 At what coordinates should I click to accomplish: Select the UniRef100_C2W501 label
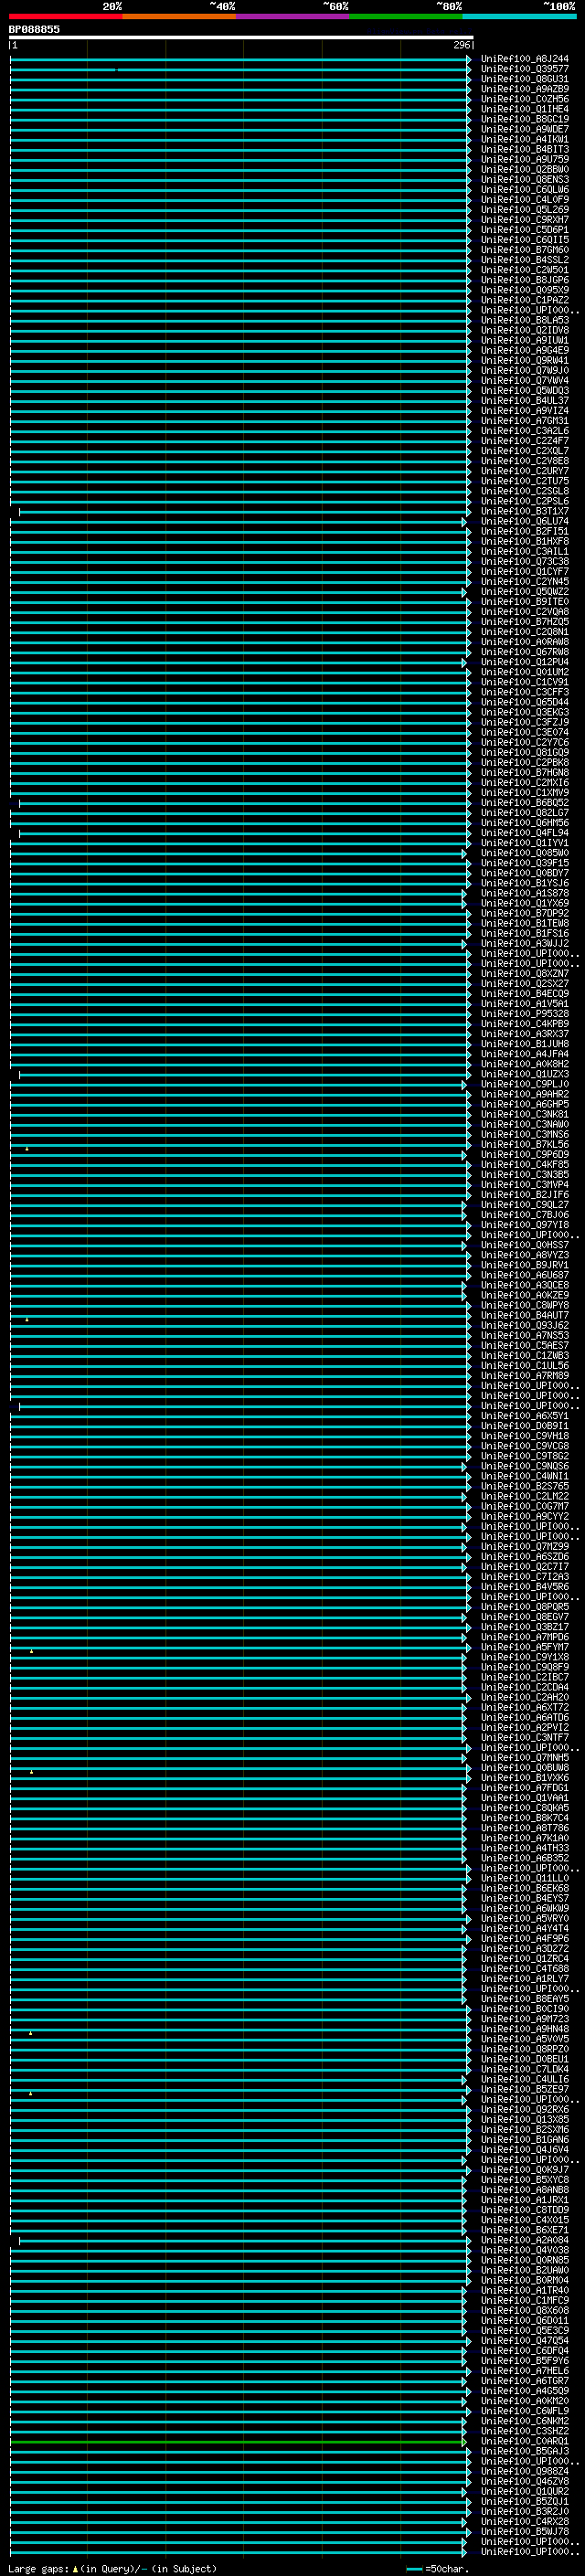(524, 270)
